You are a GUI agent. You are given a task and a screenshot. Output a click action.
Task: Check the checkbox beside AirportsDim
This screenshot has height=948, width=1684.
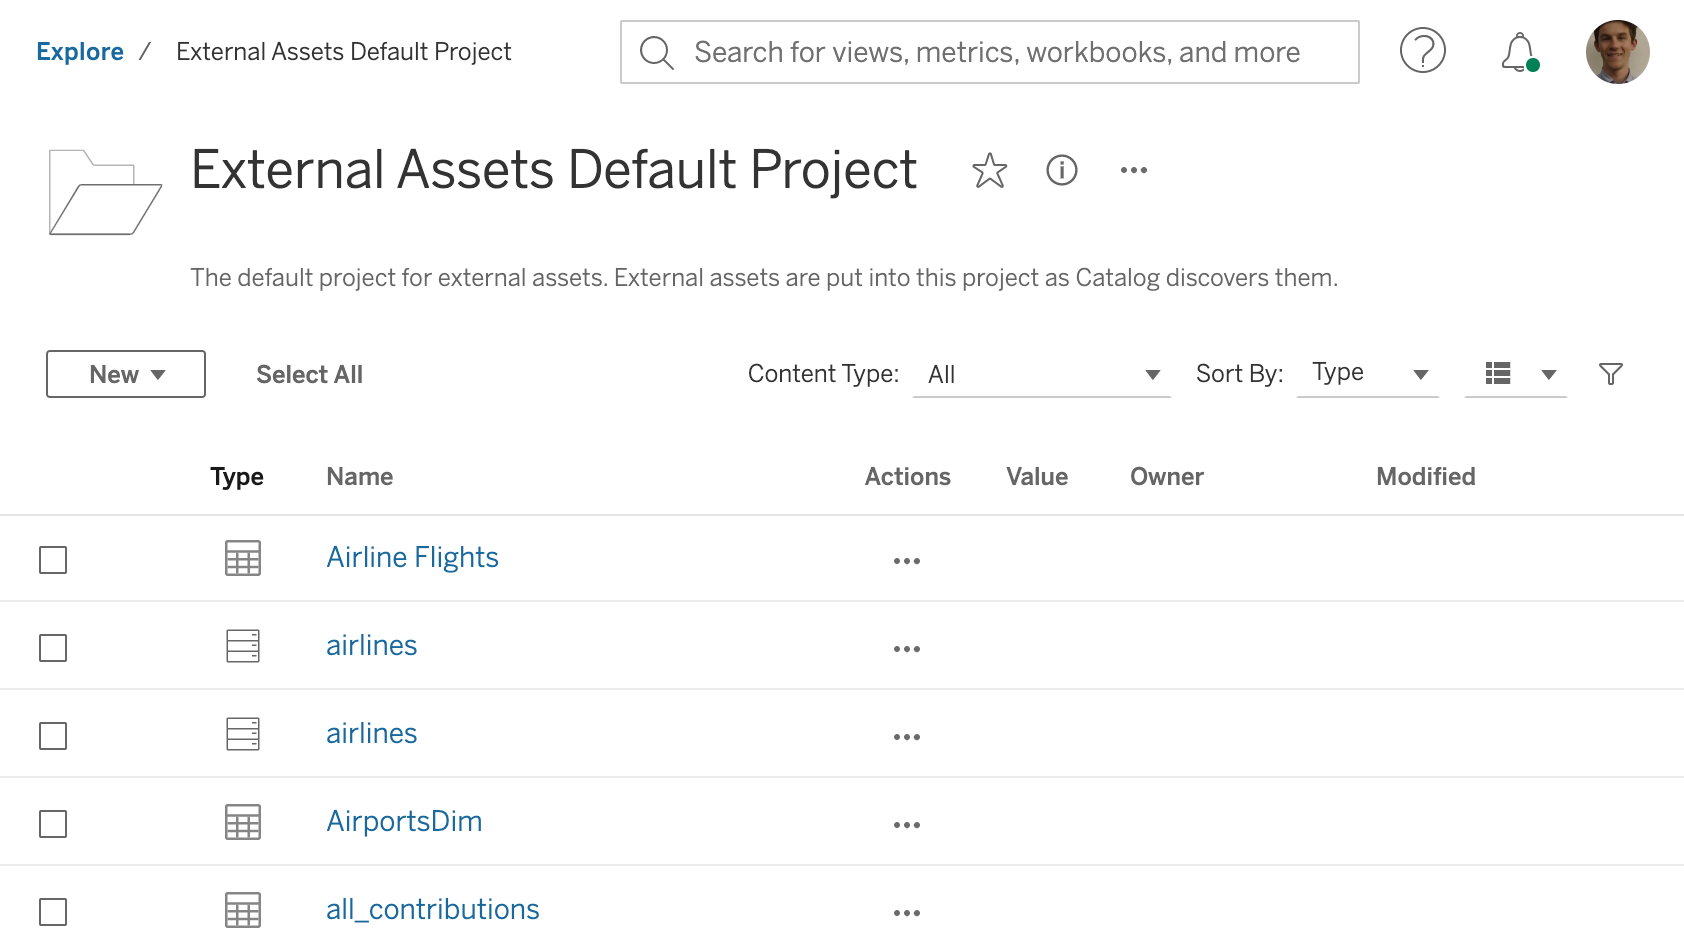tap(52, 823)
